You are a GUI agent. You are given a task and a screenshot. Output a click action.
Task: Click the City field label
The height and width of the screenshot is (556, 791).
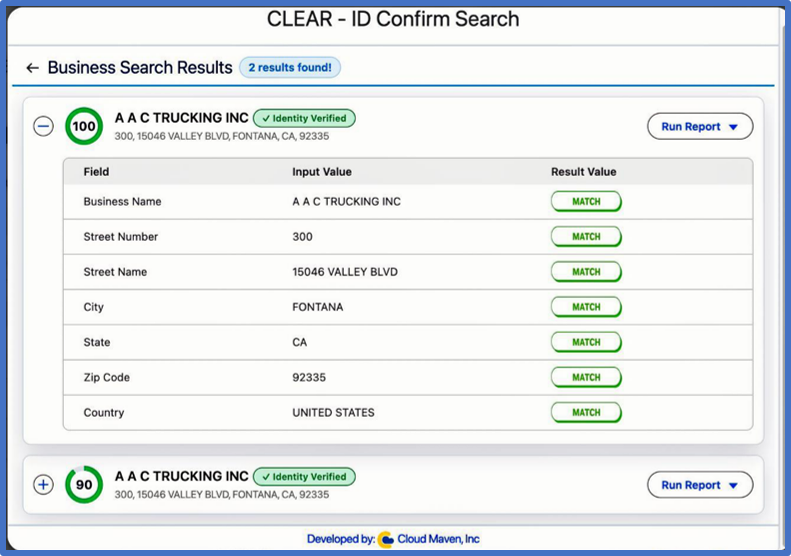(x=93, y=307)
